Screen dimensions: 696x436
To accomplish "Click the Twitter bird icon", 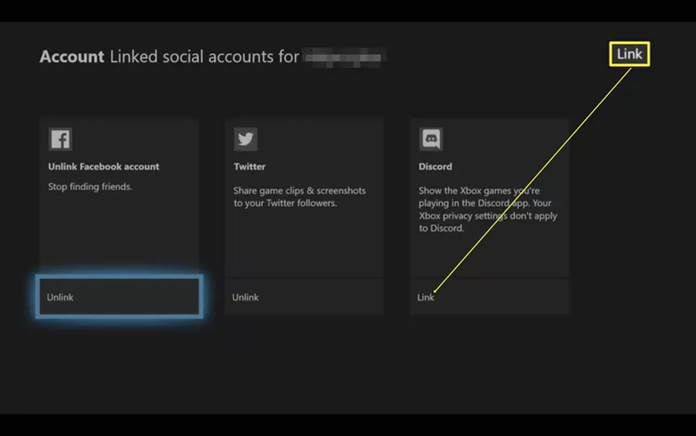I will [x=245, y=139].
